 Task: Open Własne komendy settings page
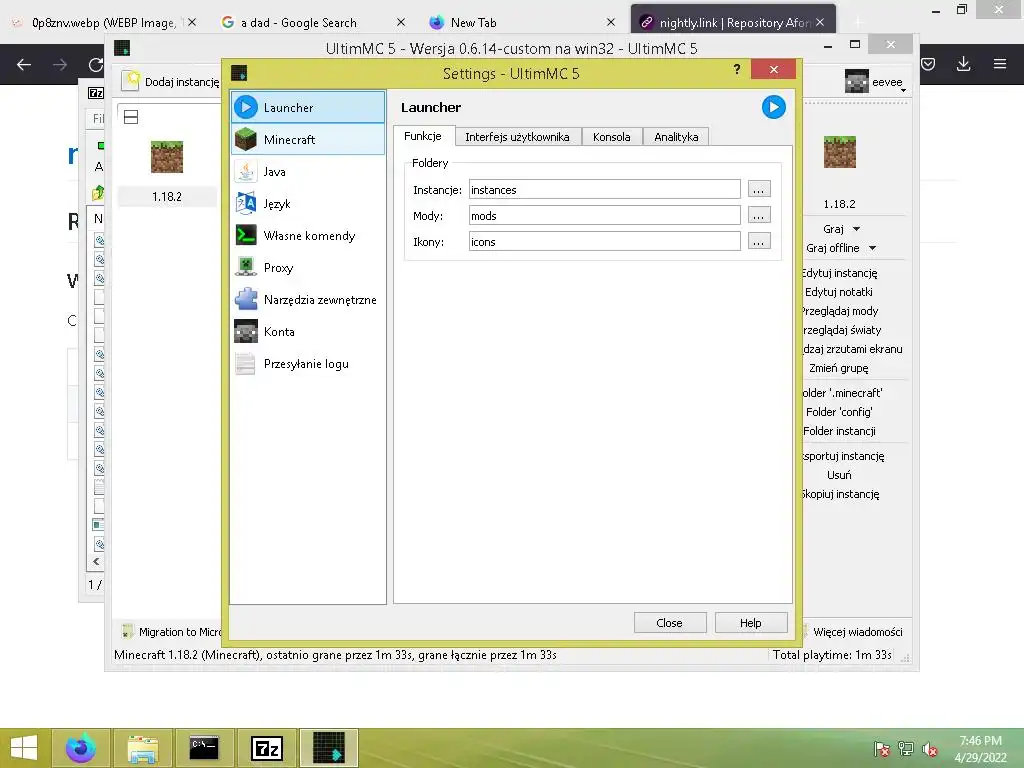click(308, 235)
